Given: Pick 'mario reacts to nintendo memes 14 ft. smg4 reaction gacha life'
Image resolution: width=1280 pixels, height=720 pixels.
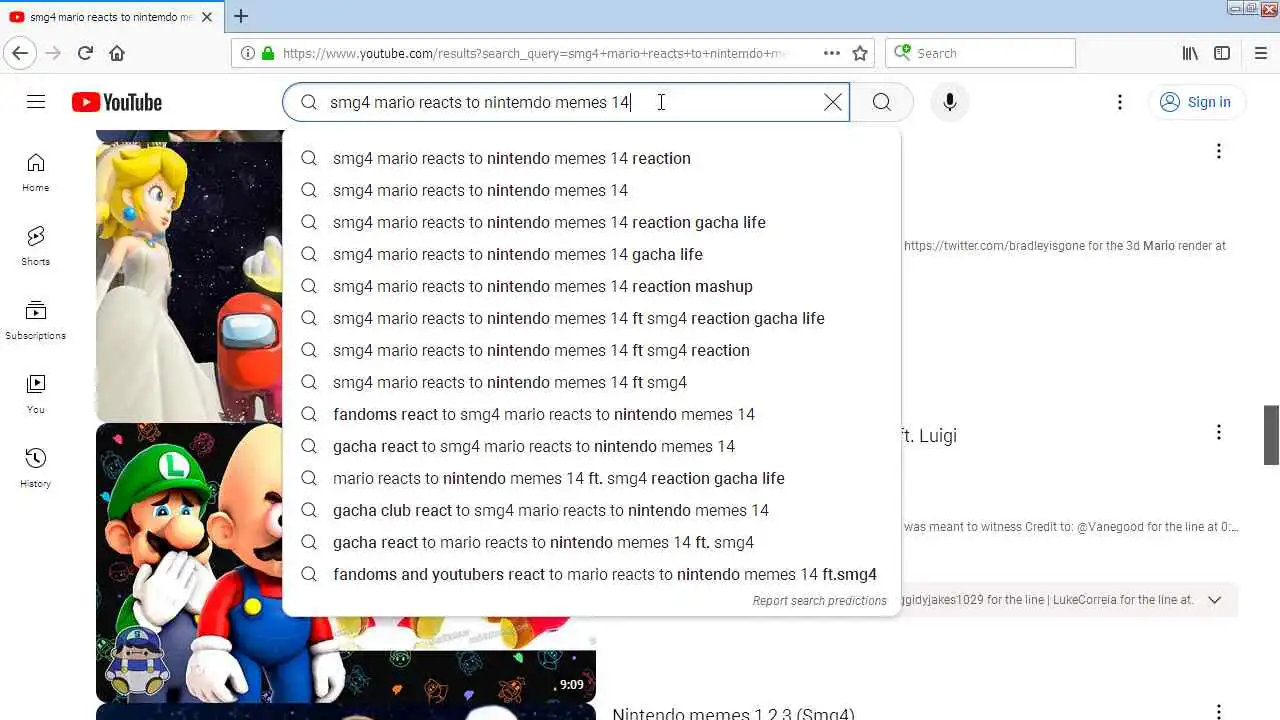Looking at the screenshot, I should click(x=592, y=478).
